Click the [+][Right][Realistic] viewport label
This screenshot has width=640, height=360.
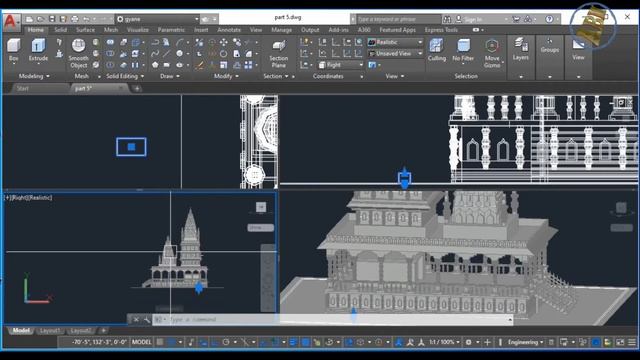(x=28, y=198)
